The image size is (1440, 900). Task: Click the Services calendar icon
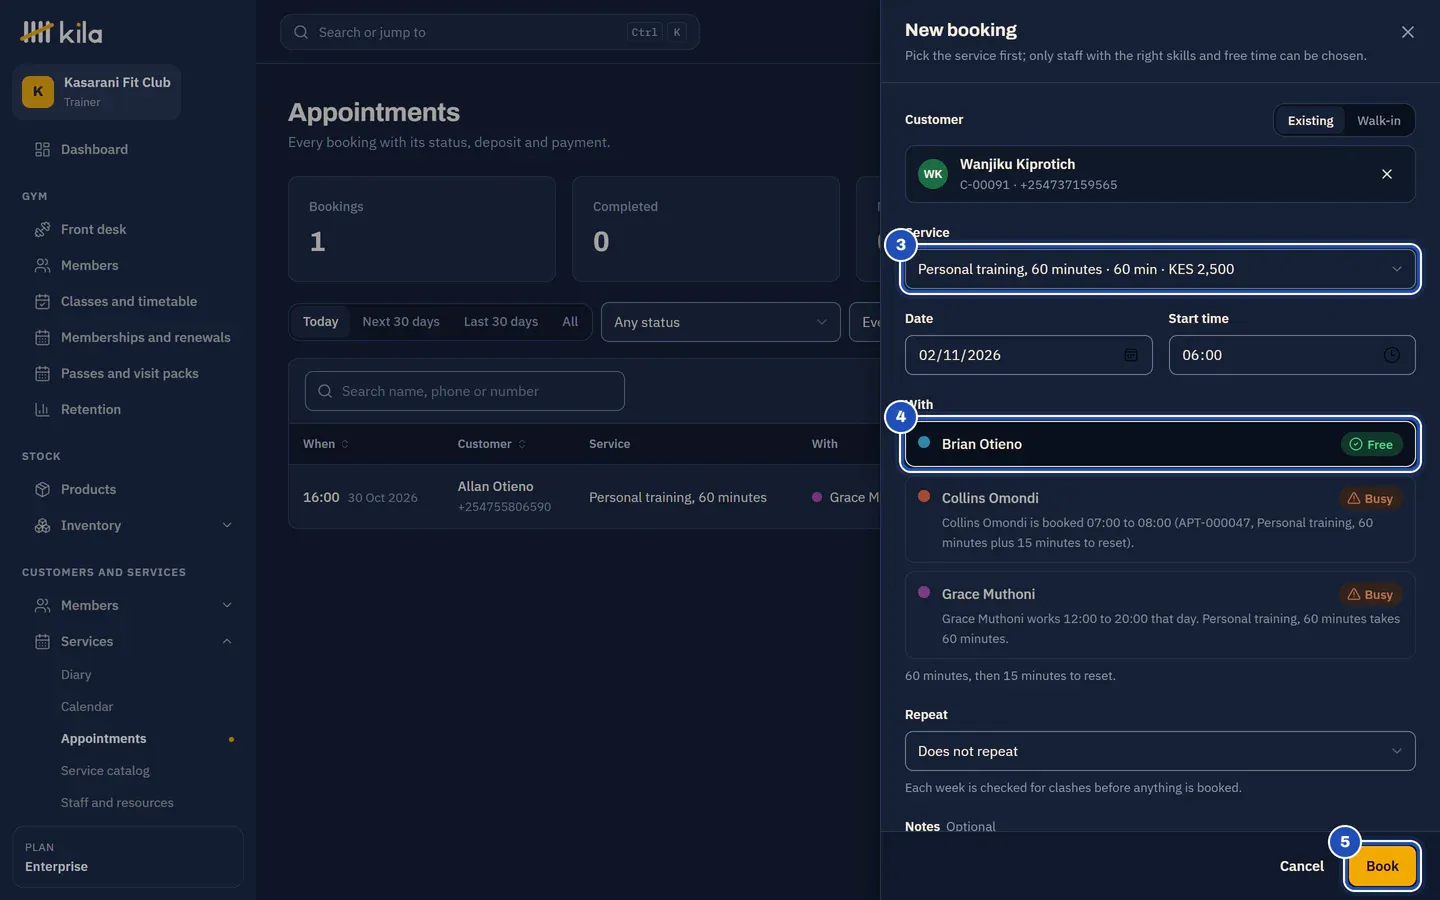pos(42,641)
